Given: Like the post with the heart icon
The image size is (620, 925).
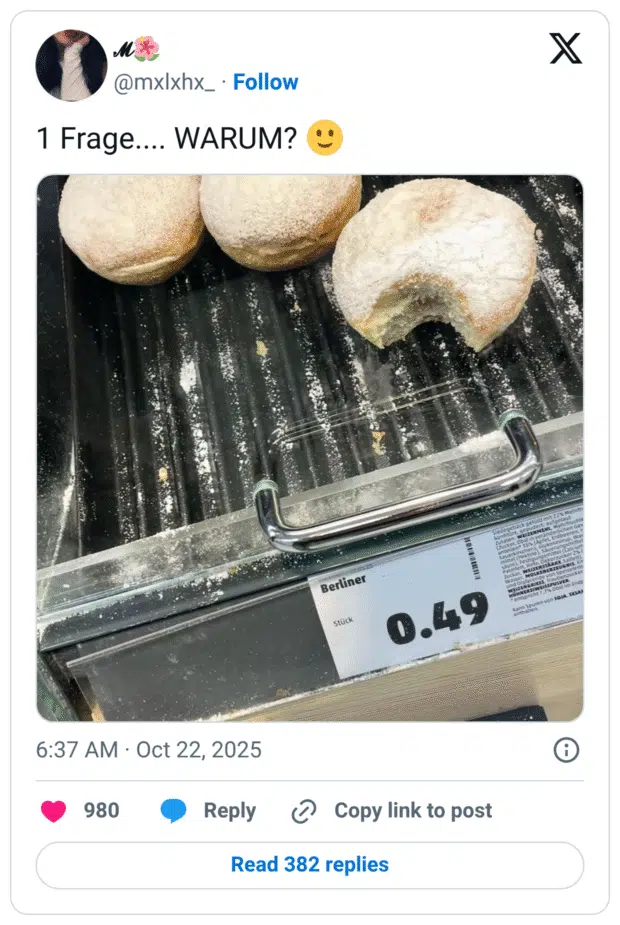Looking at the screenshot, I should 53,811.
